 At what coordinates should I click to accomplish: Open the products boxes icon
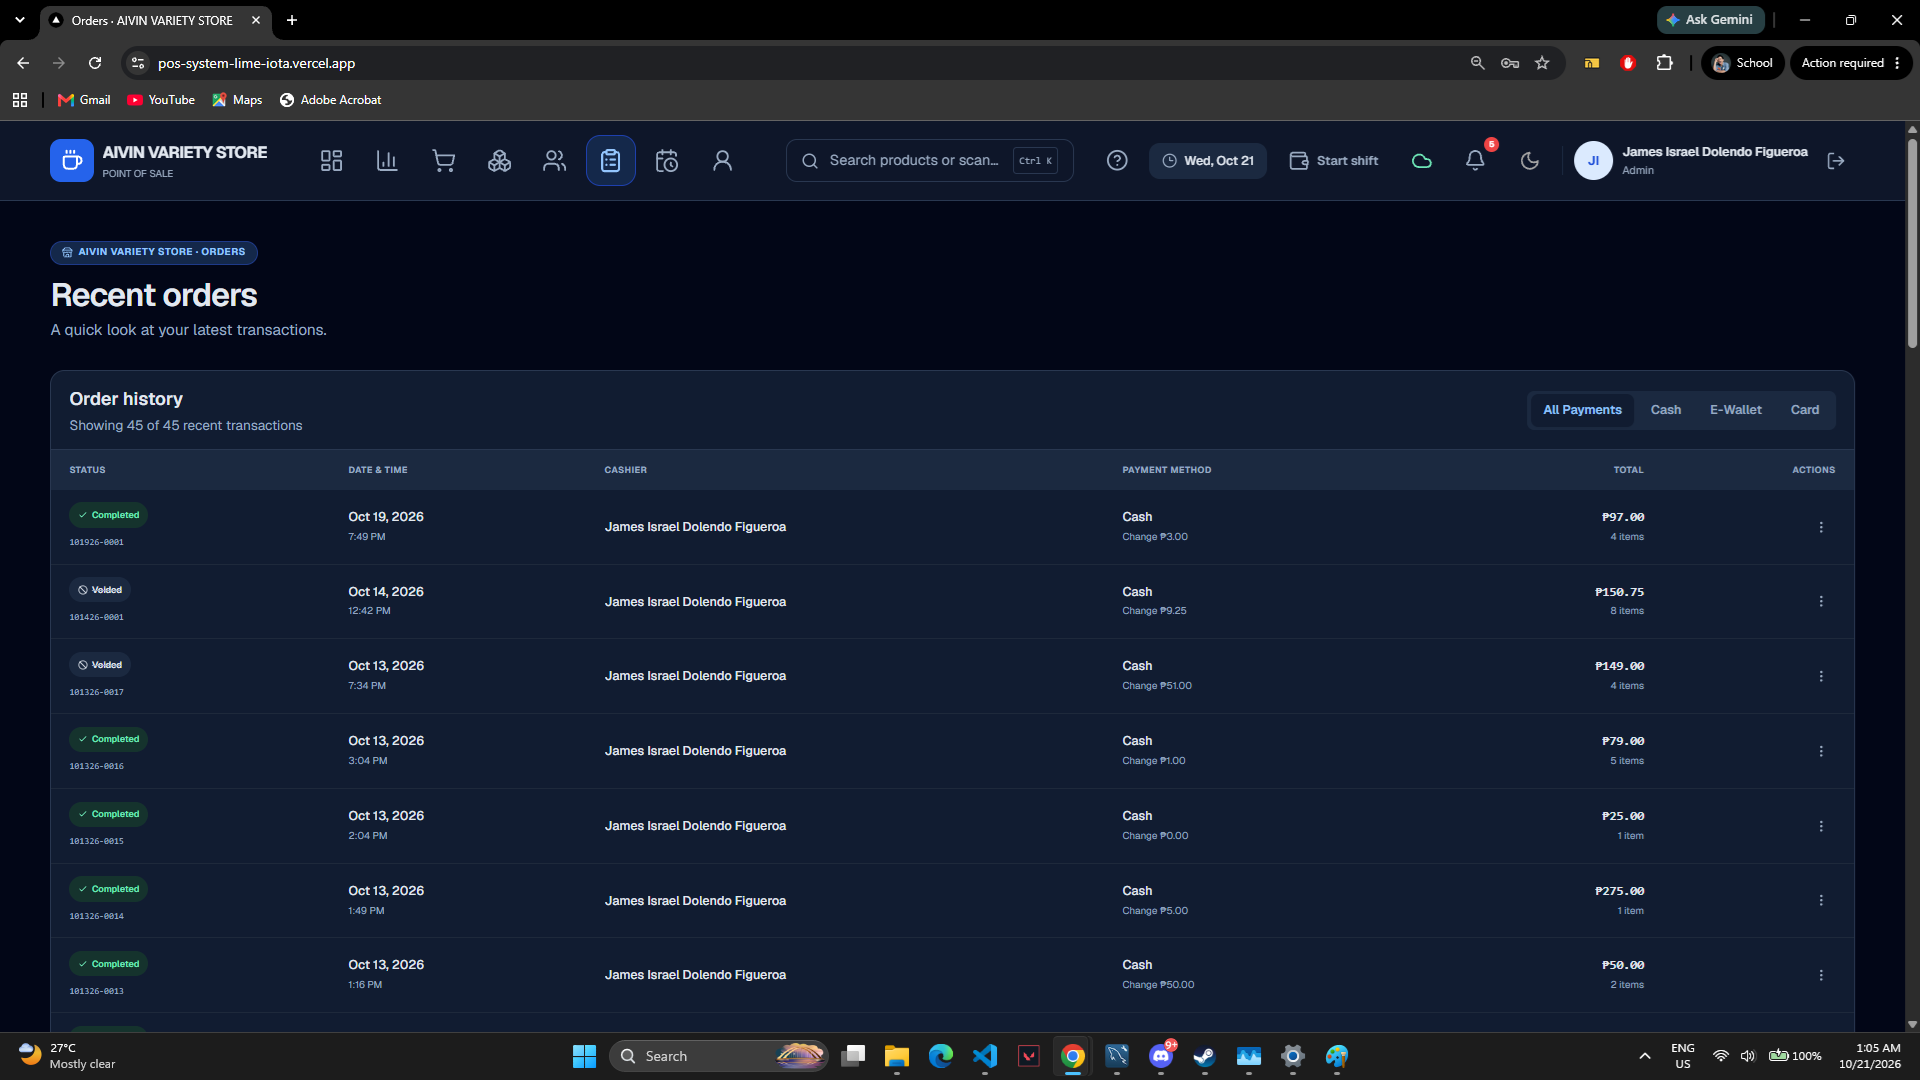[499, 161]
